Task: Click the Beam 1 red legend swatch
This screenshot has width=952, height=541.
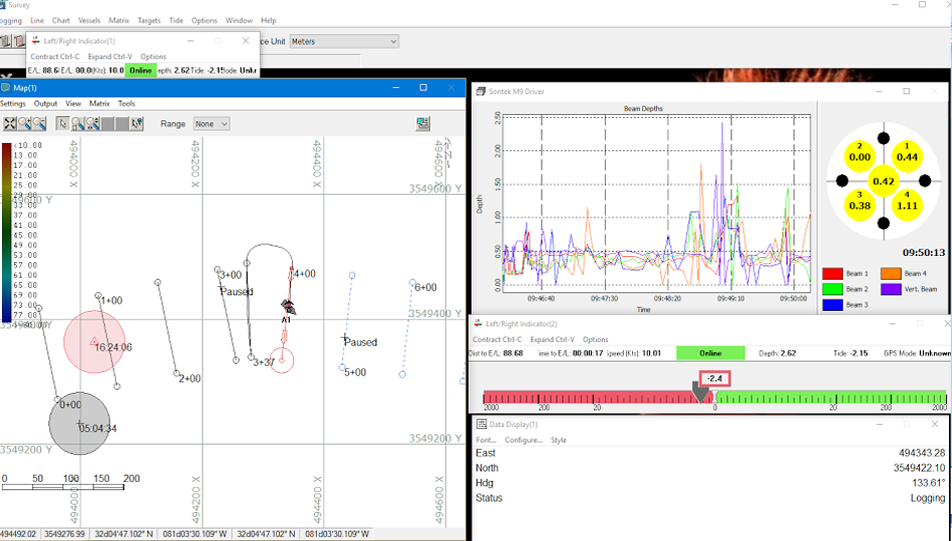Action: pos(833,274)
